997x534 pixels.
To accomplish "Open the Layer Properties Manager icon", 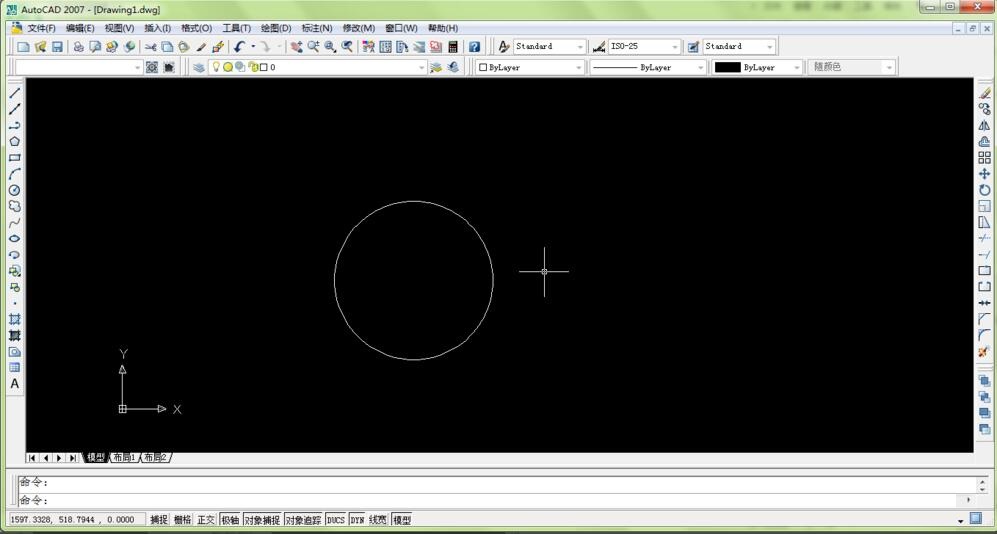I will (x=199, y=67).
